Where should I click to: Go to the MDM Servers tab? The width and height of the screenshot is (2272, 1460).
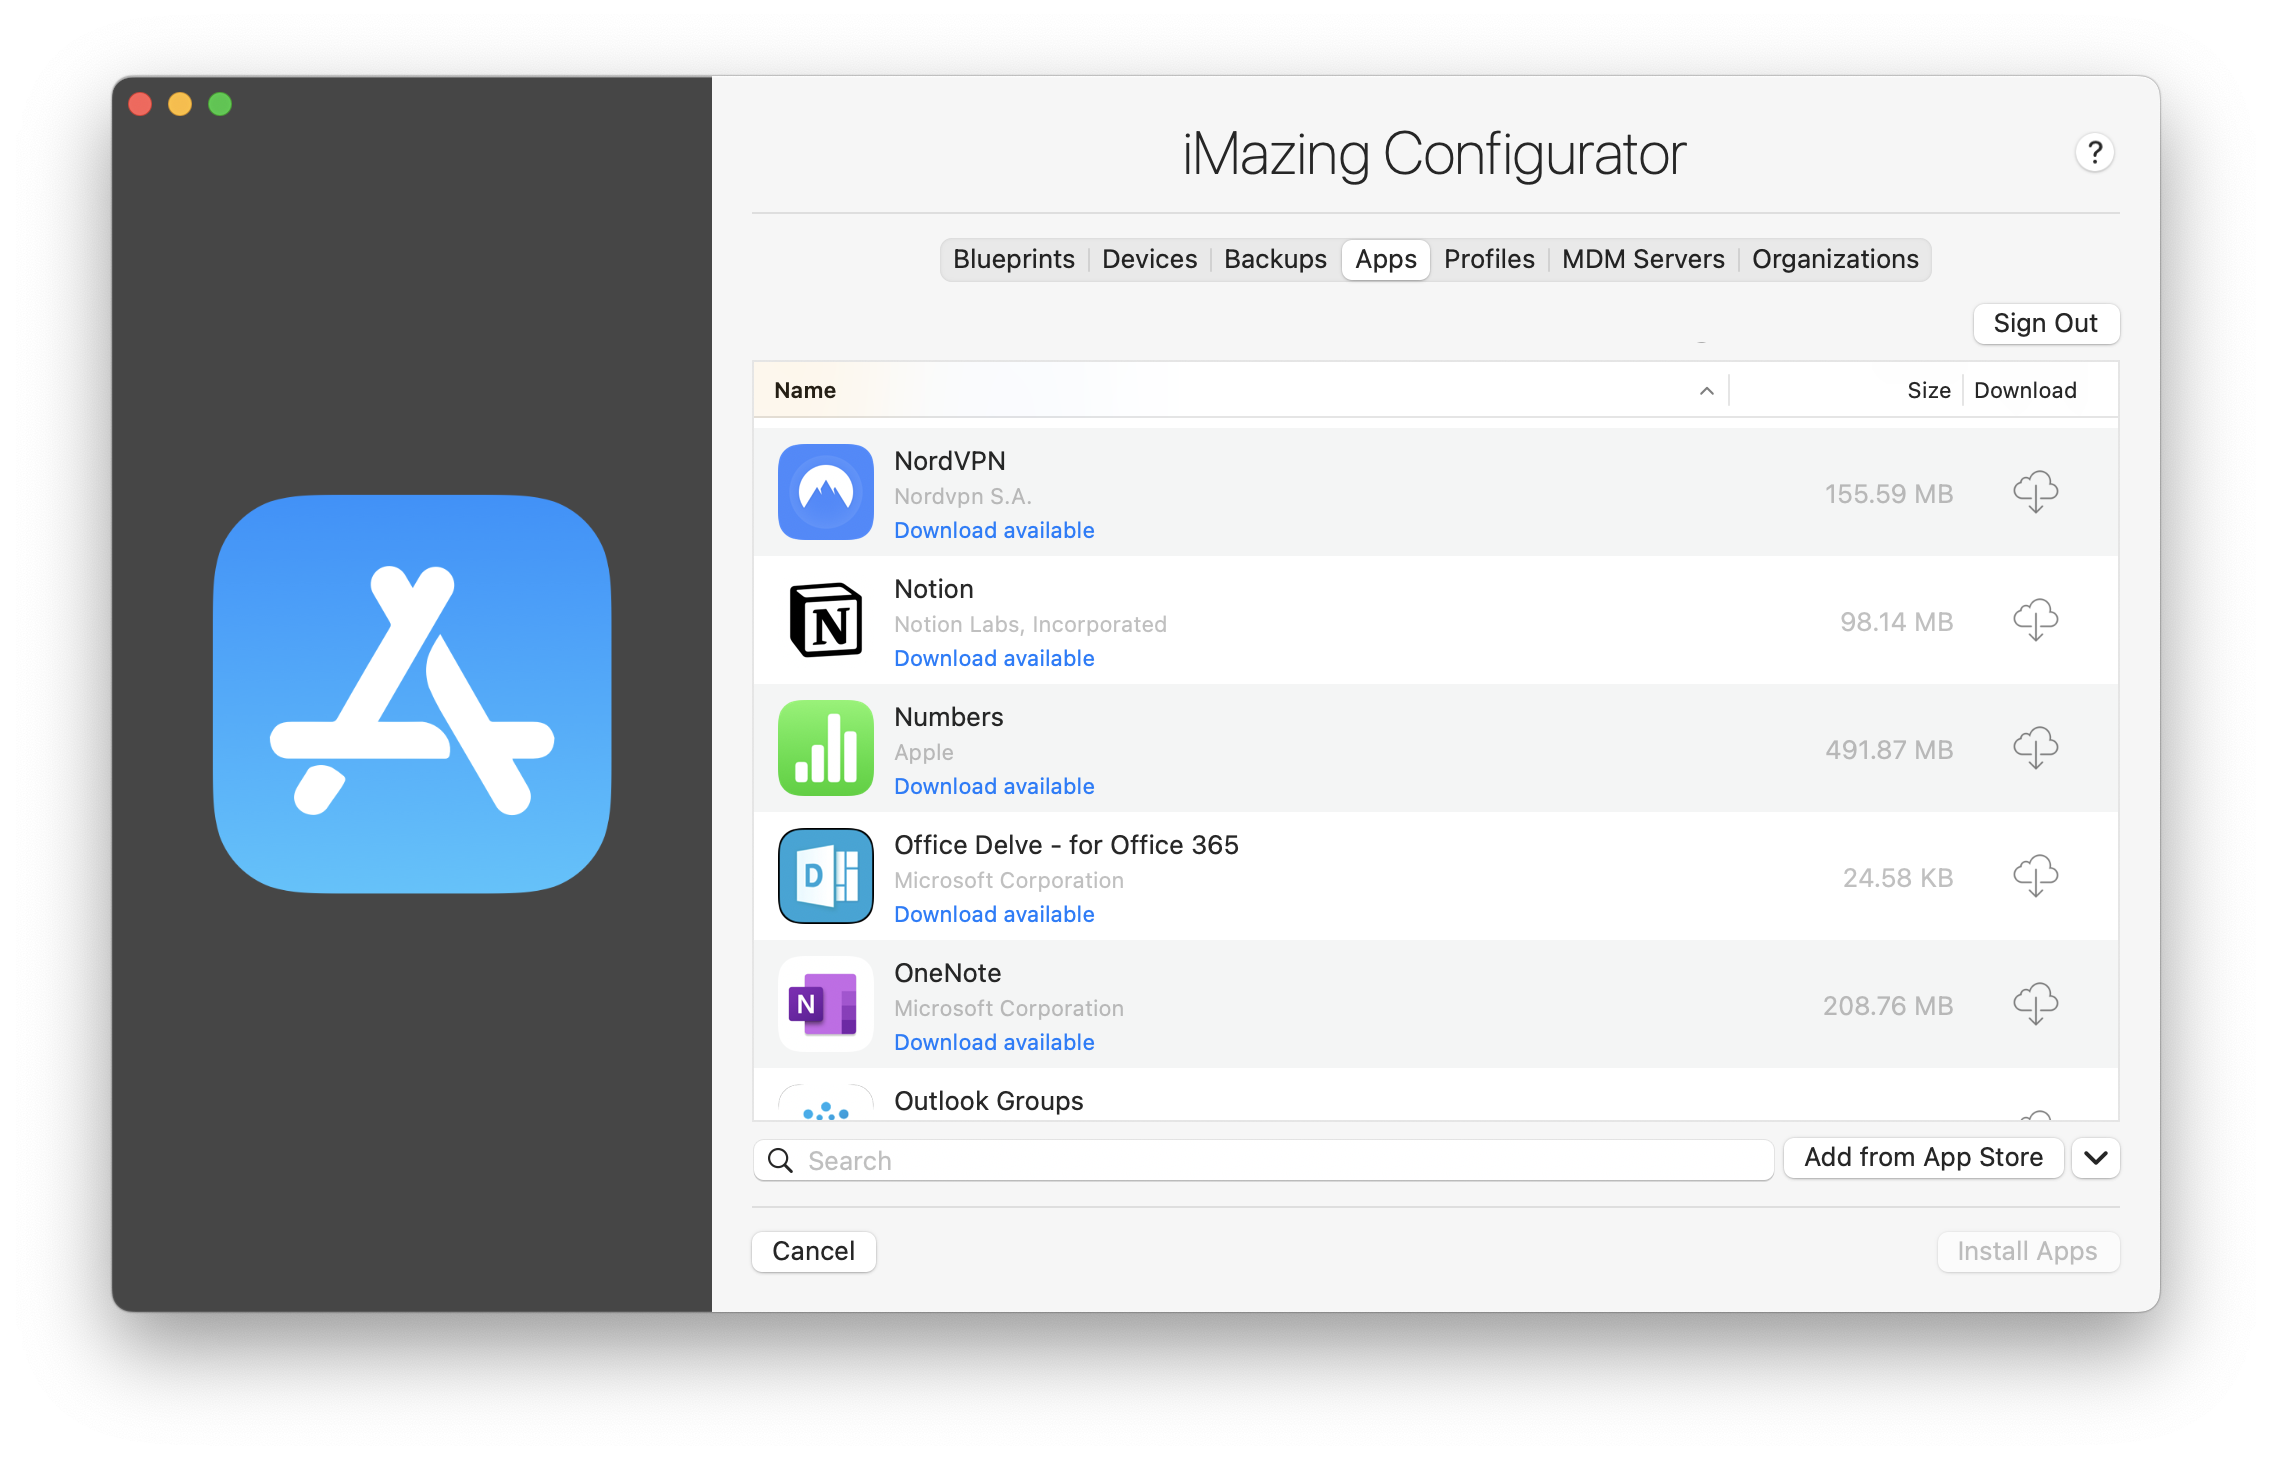click(1643, 259)
